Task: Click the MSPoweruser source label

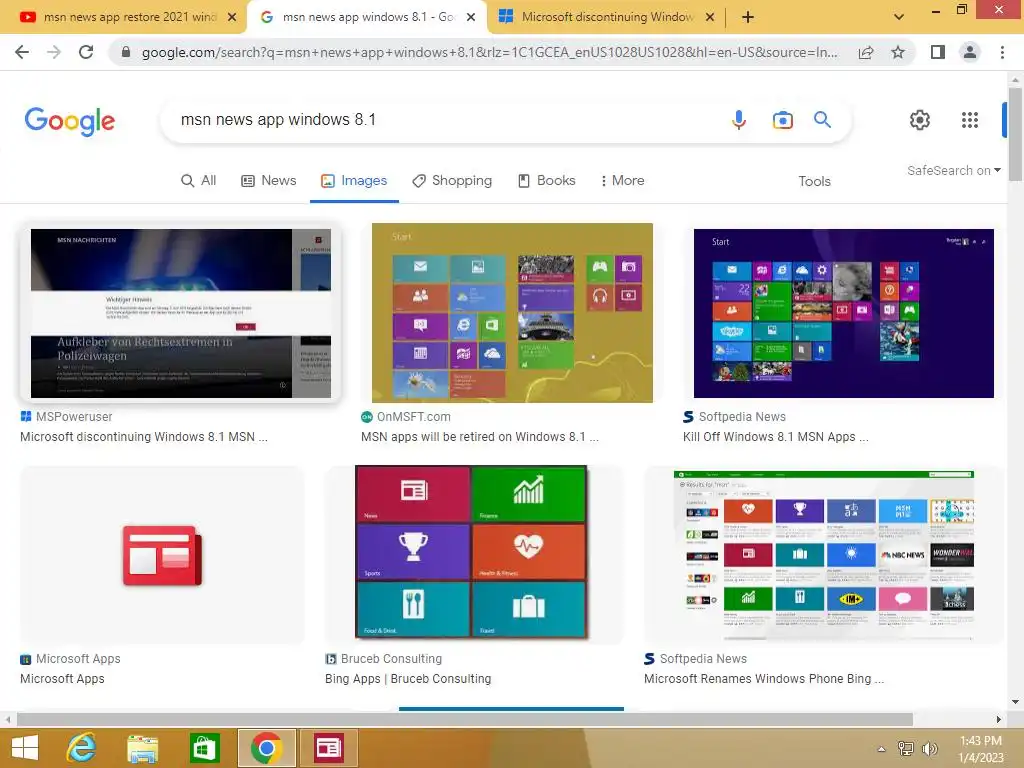Action: 74,417
